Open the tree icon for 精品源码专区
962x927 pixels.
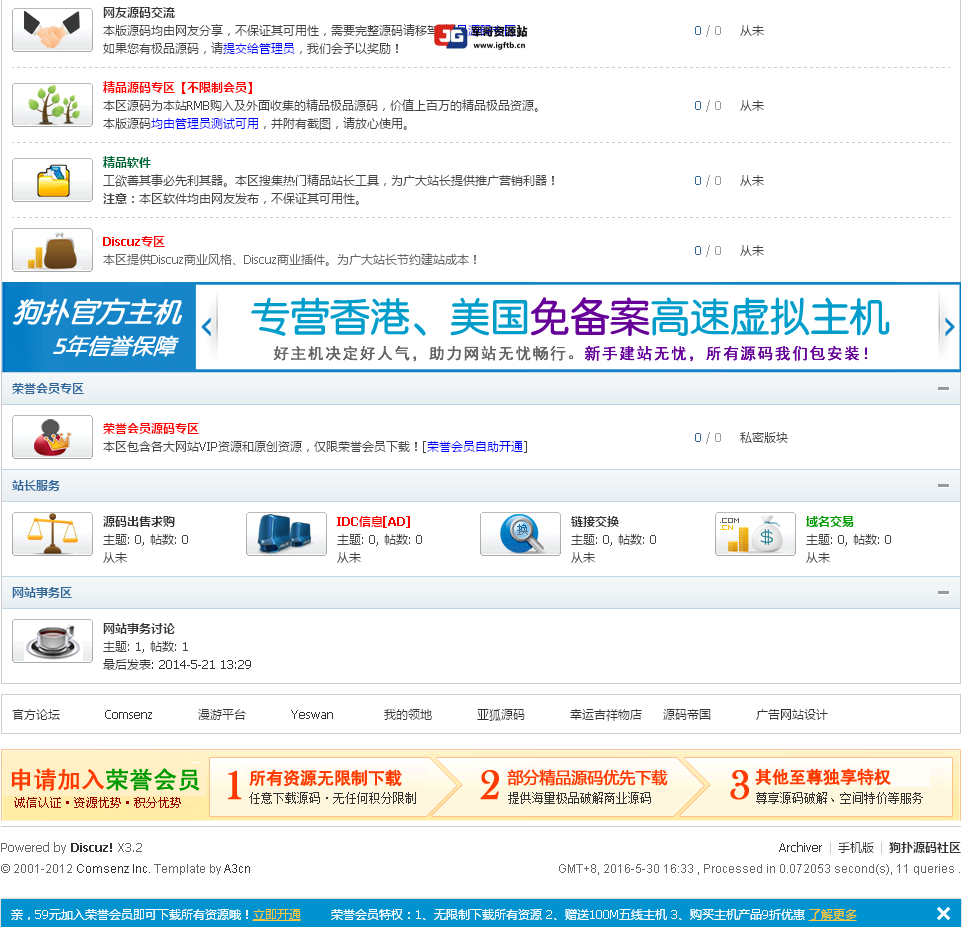pyautogui.click(x=52, y=105)
